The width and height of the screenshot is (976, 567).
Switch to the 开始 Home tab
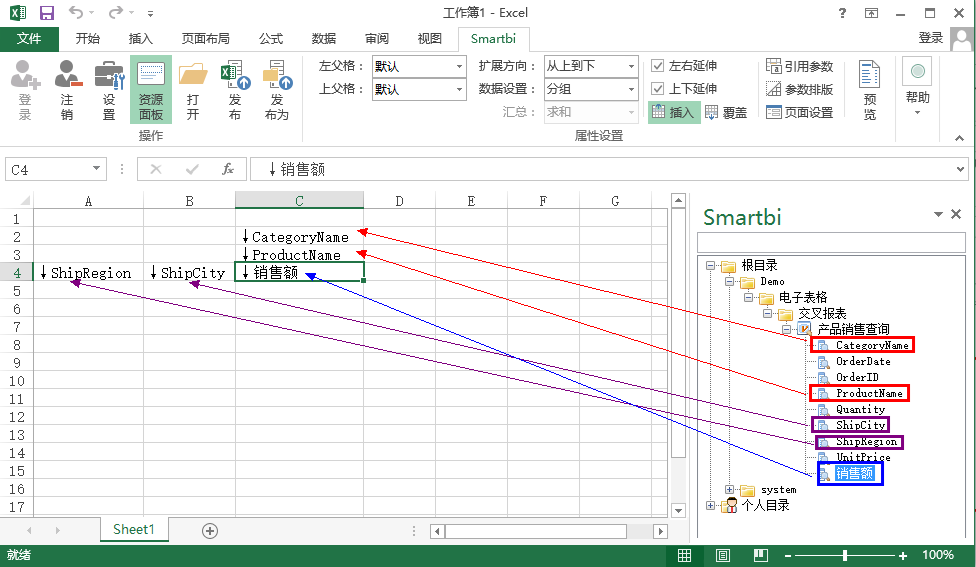point(88,39)
